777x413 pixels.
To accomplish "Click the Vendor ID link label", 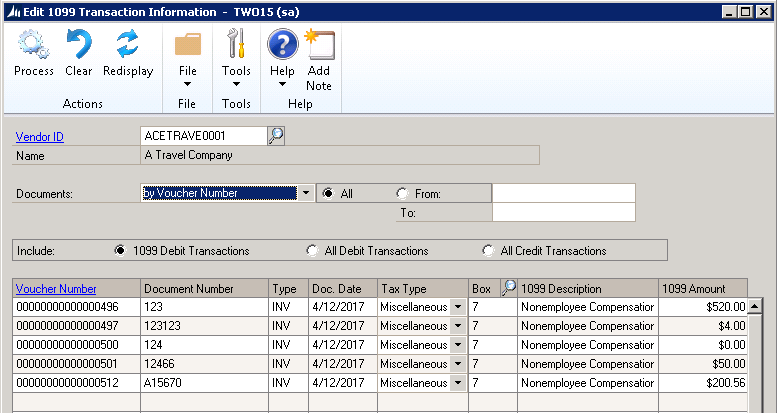I will 40,137.
